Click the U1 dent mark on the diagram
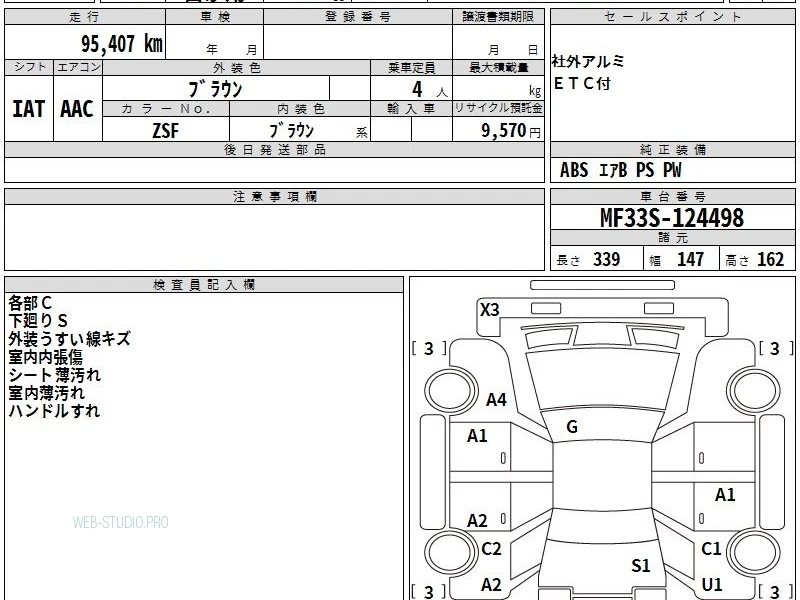 pyautogui.click(x=712, y=585)
